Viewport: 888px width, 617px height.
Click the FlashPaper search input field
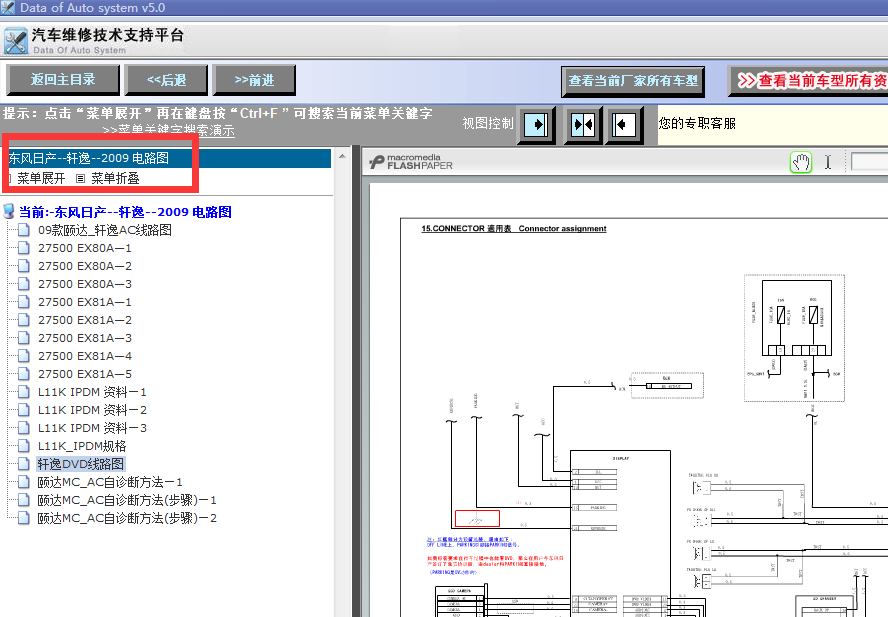(869, 163)
